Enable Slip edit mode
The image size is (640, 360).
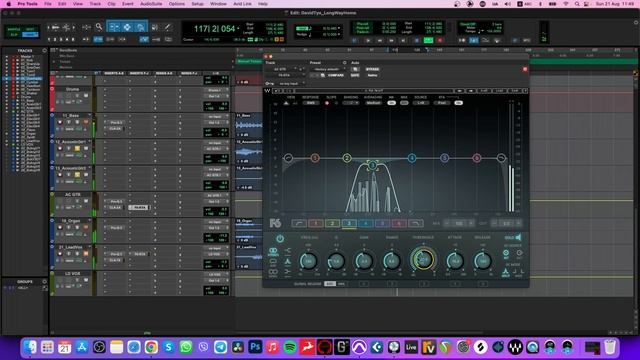(x=14, y=35)
